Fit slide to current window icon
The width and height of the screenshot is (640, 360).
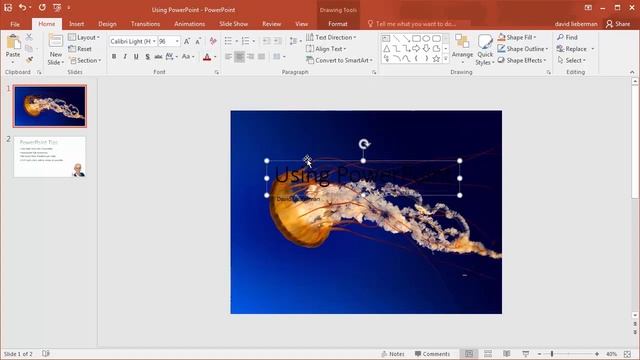(628, 353)
